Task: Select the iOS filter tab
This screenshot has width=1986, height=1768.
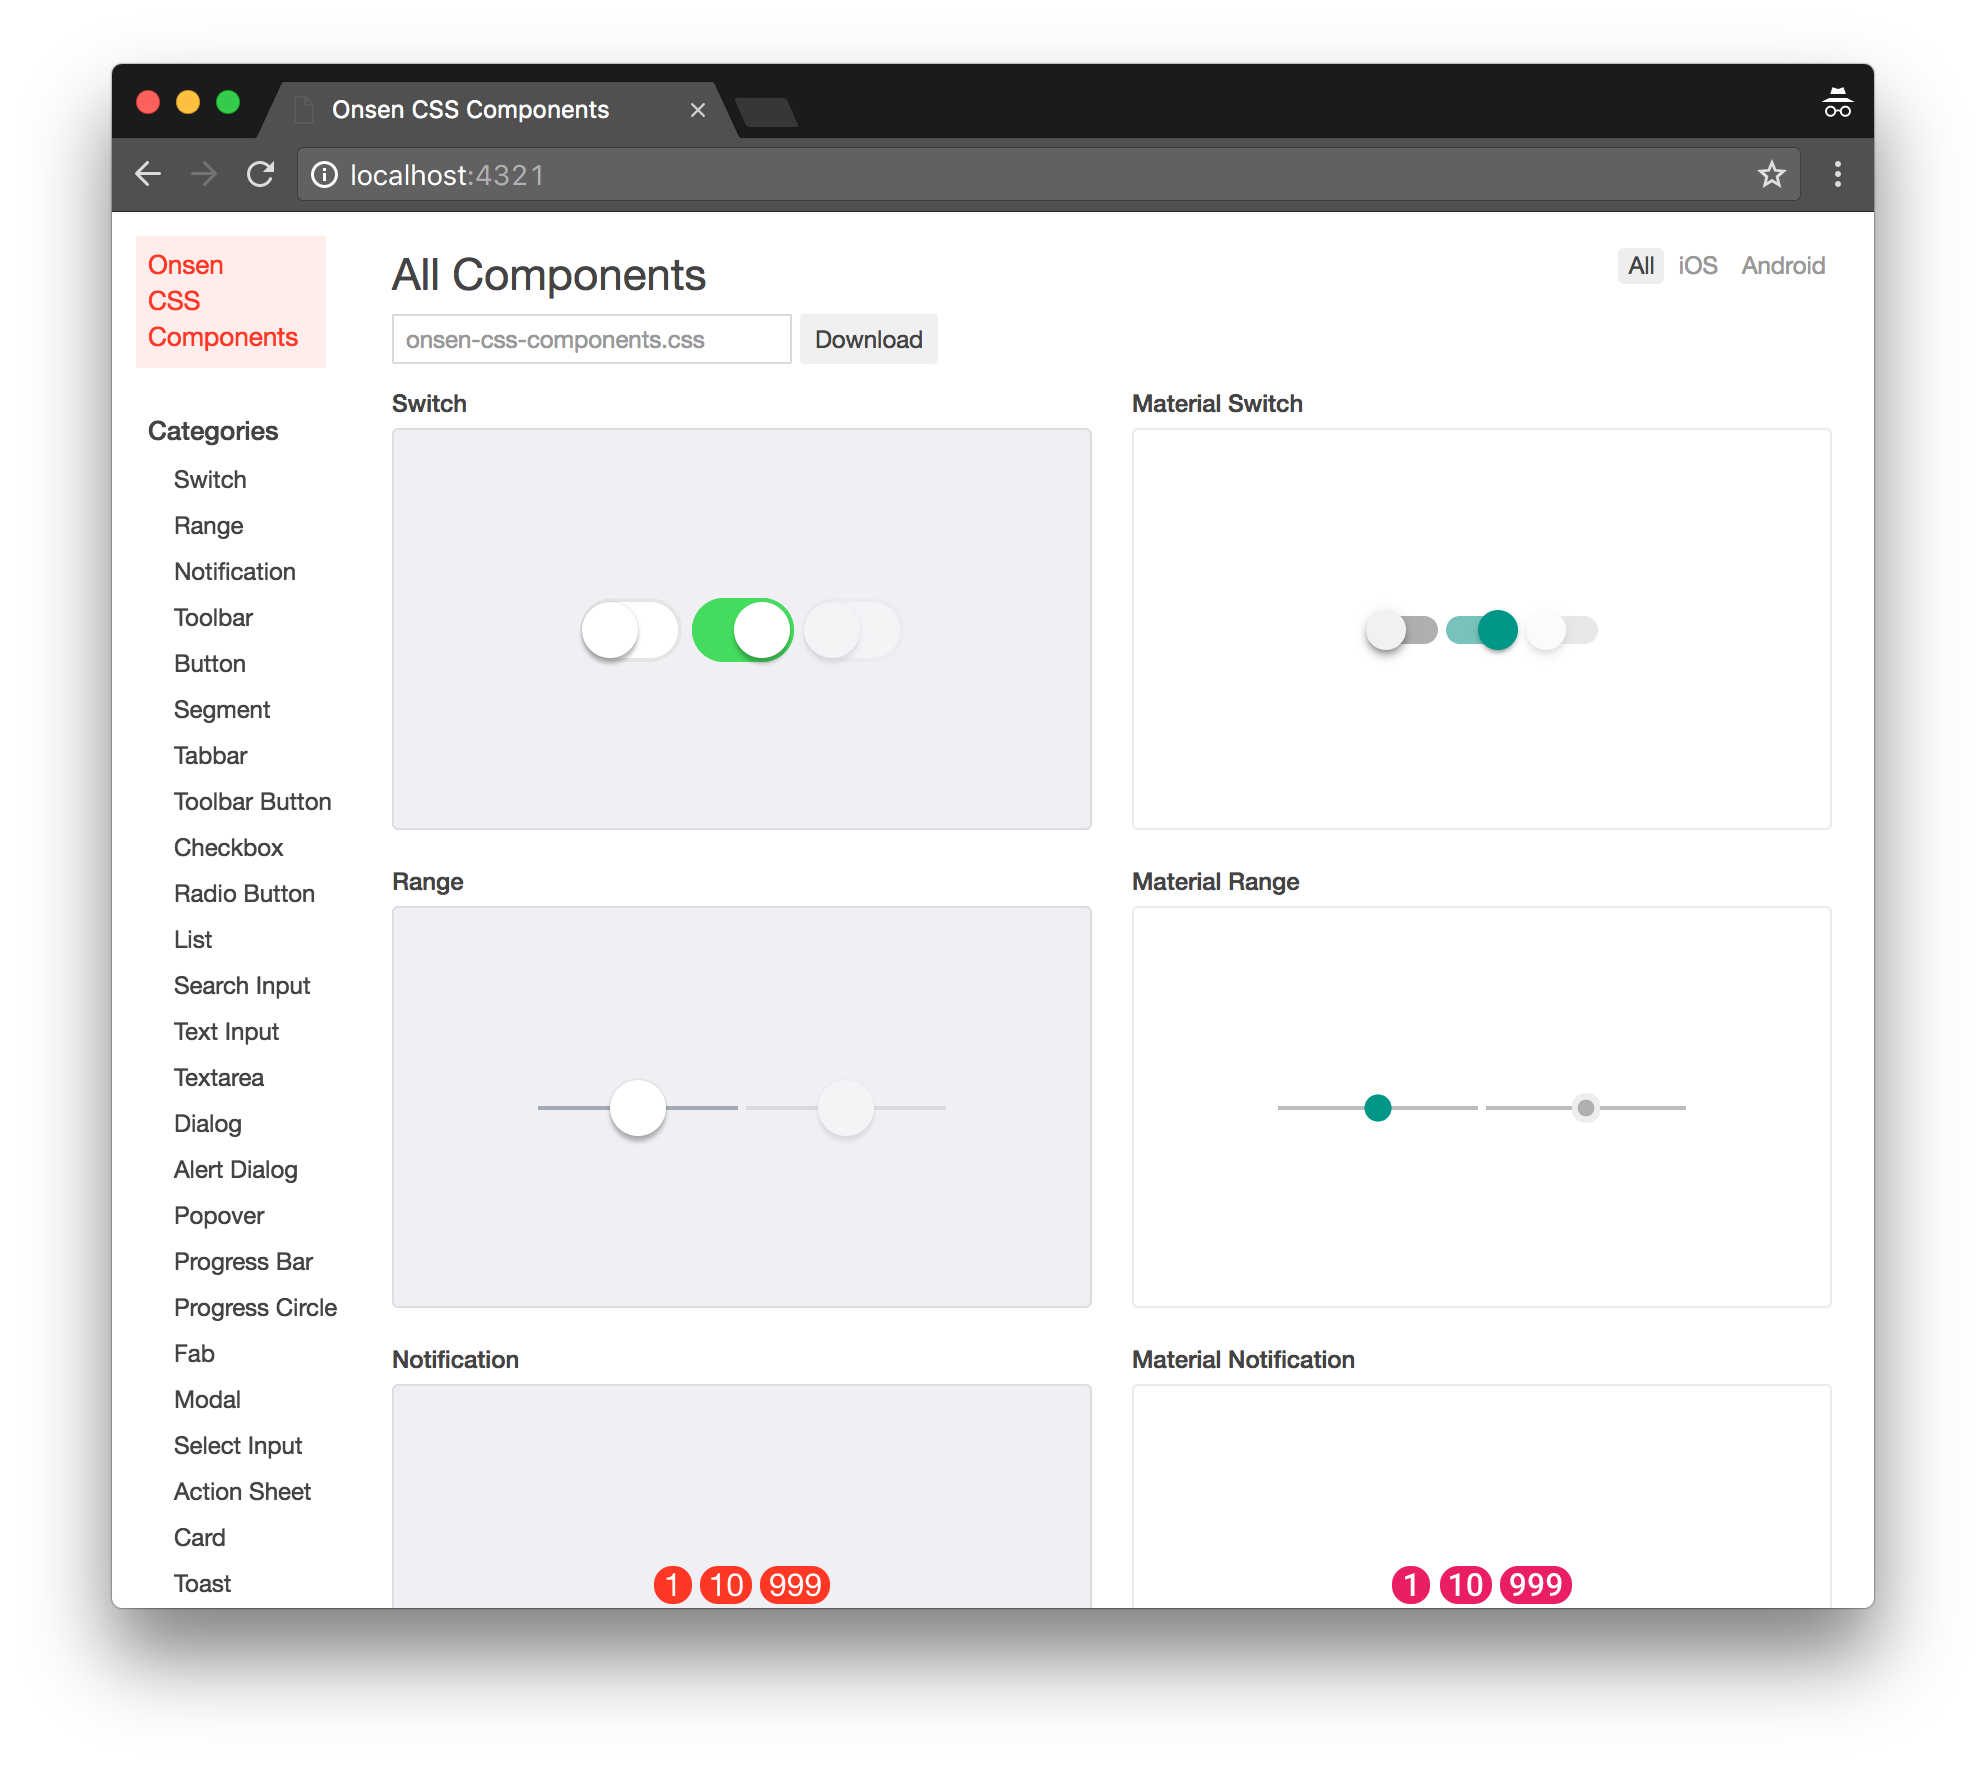Action: tap(1696, 266)
